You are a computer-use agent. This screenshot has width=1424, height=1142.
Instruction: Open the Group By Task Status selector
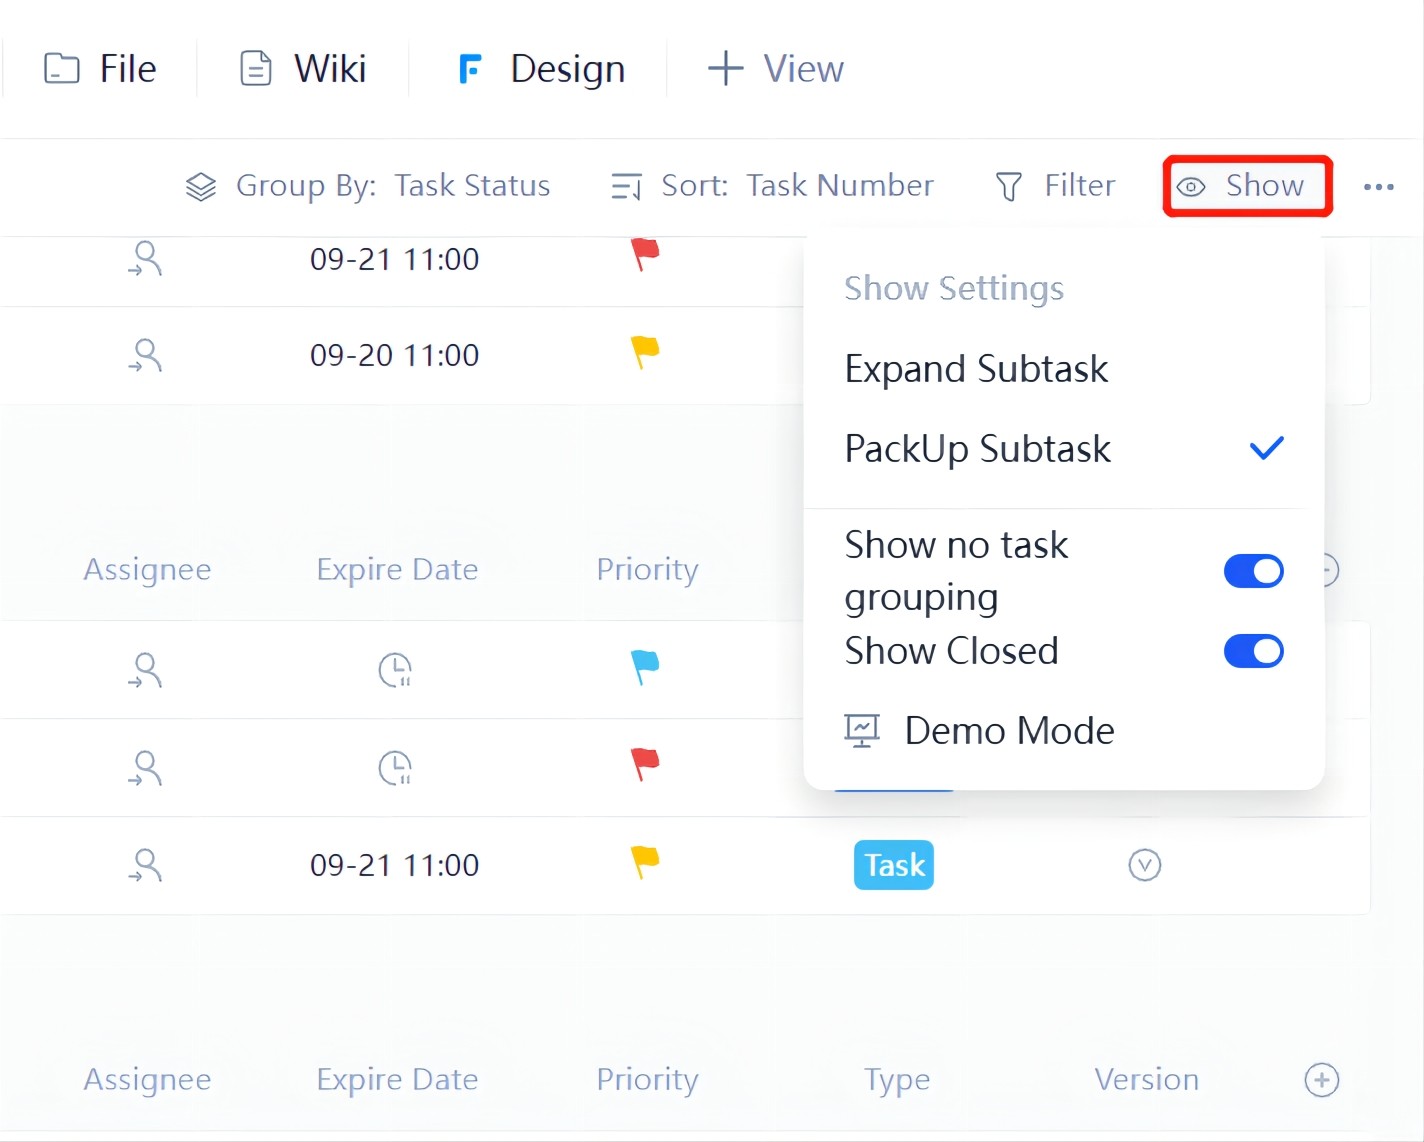[472, 185]
